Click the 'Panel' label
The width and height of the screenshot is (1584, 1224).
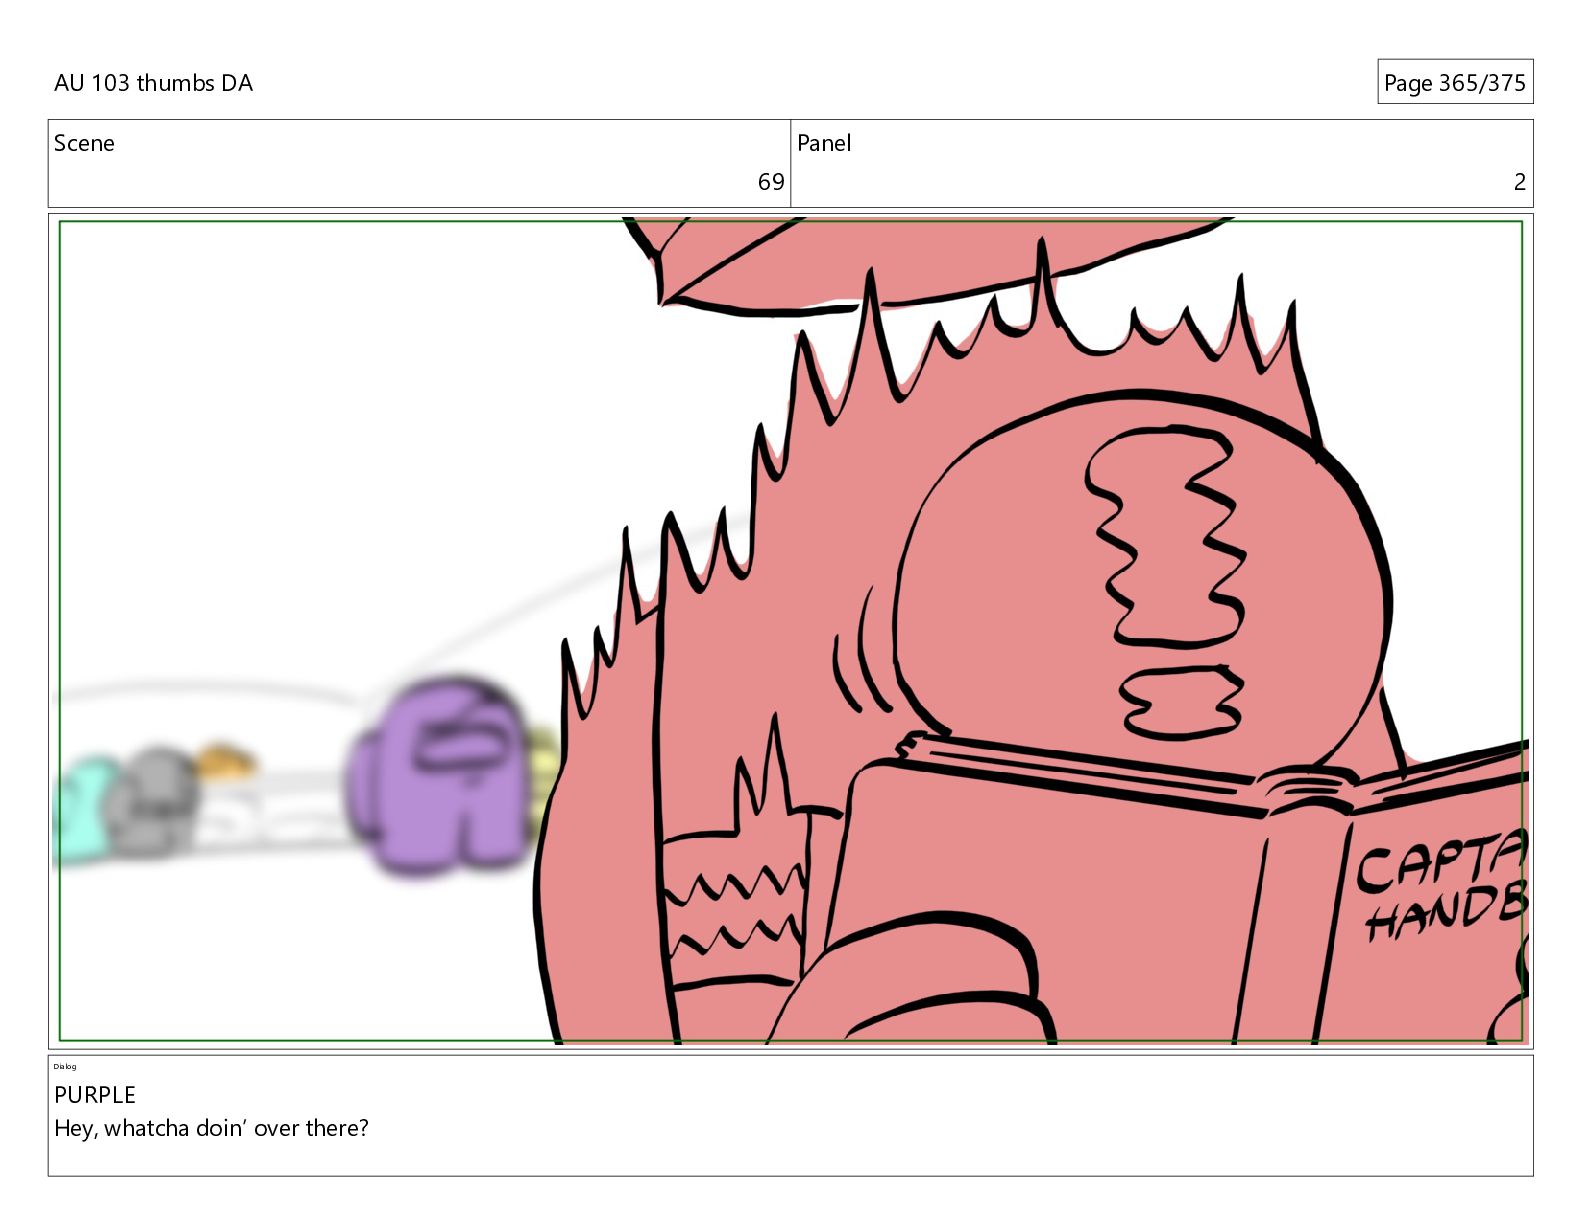(823, 143)
